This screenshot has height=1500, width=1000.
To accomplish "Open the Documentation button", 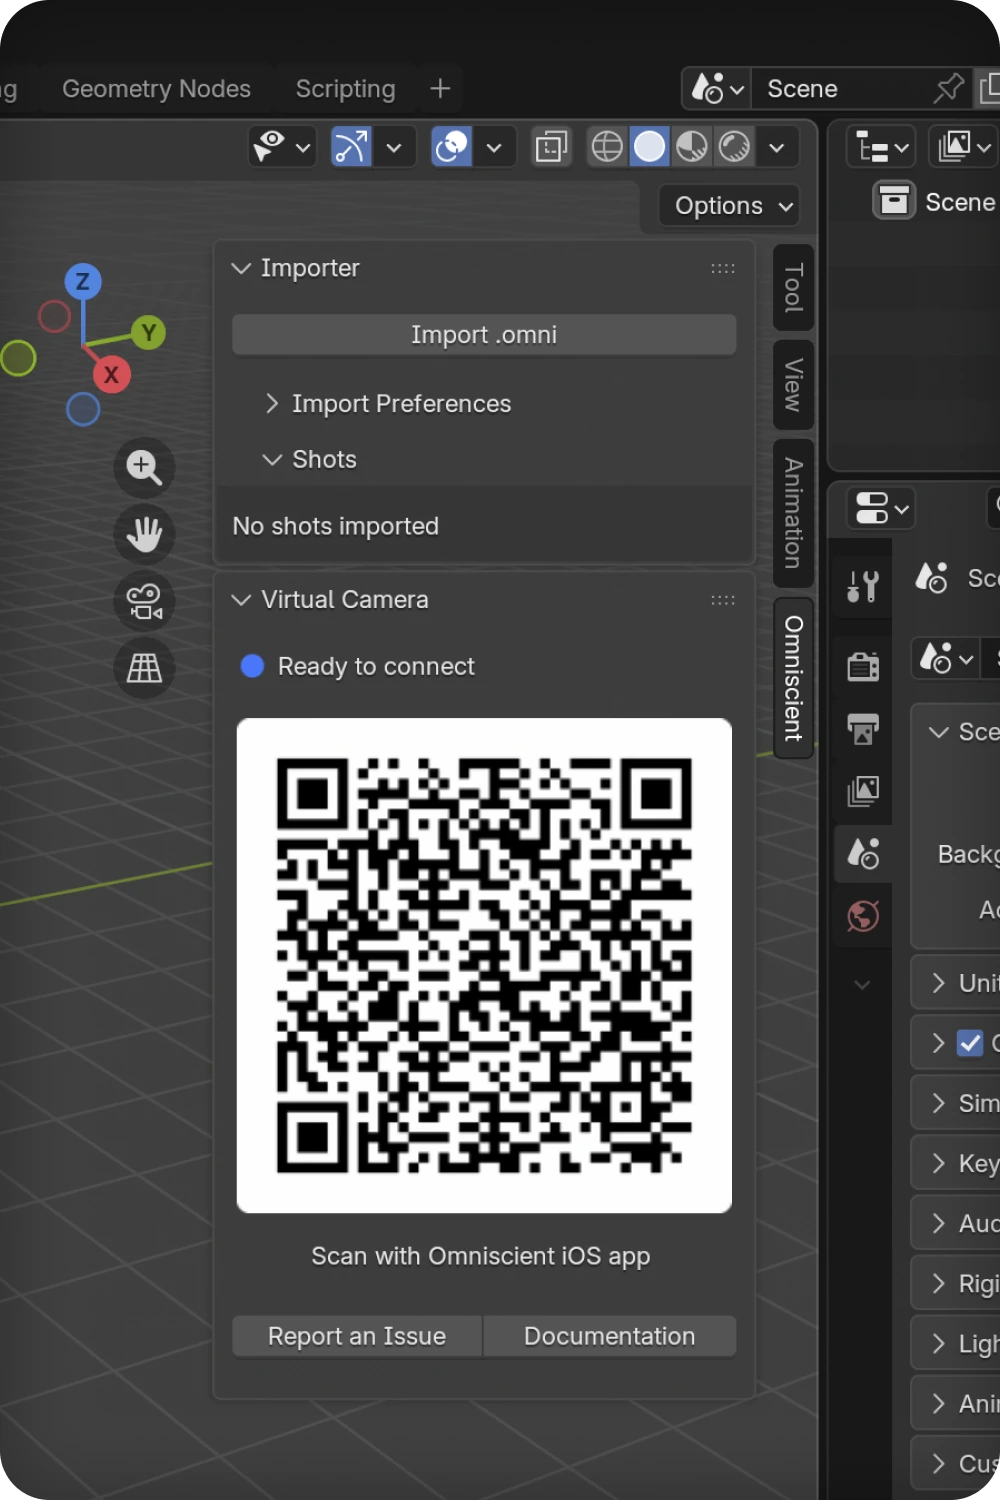I will coord(610,1336).
